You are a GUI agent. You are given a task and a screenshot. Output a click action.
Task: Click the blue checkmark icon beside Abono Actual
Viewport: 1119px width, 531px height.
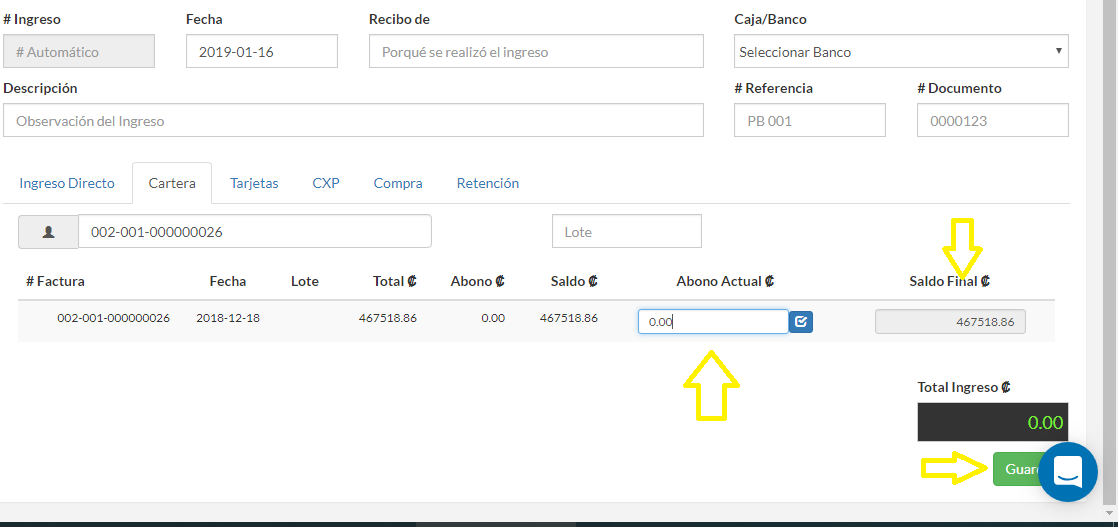pyautogui.click(x=801, y=322)
